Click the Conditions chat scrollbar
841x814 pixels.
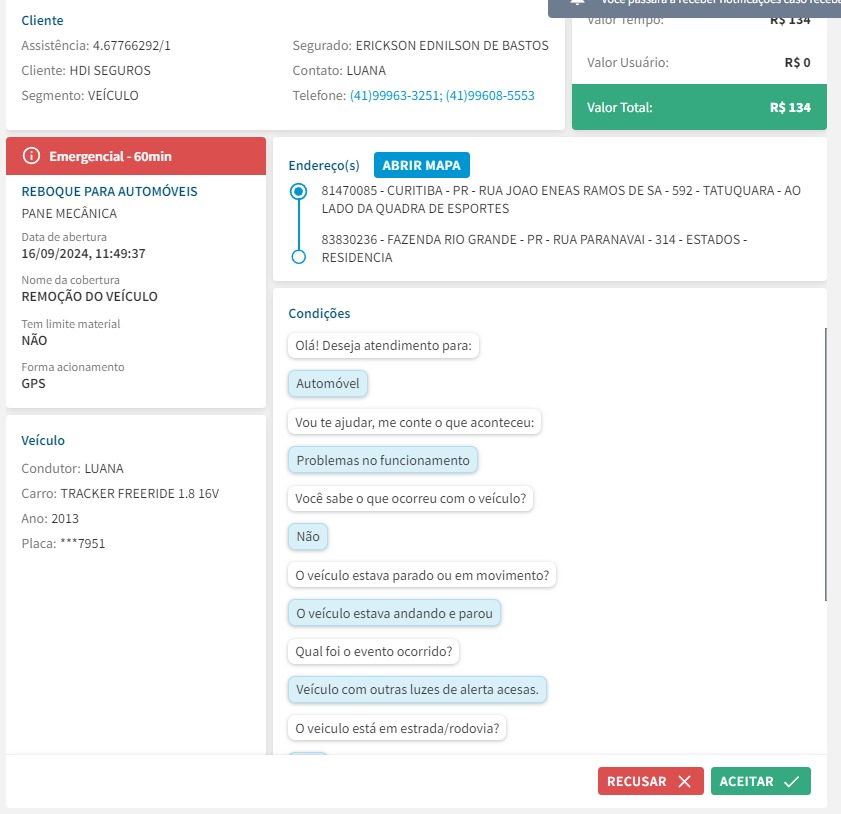click(x=825, y=465)
